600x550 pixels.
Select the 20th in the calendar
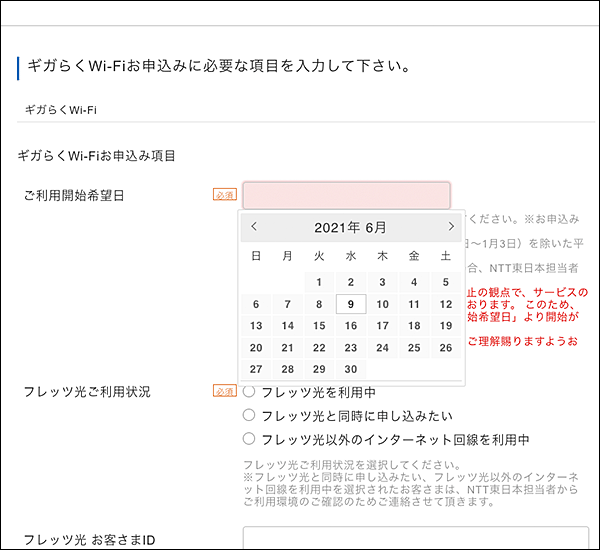[x=256, y=348]
